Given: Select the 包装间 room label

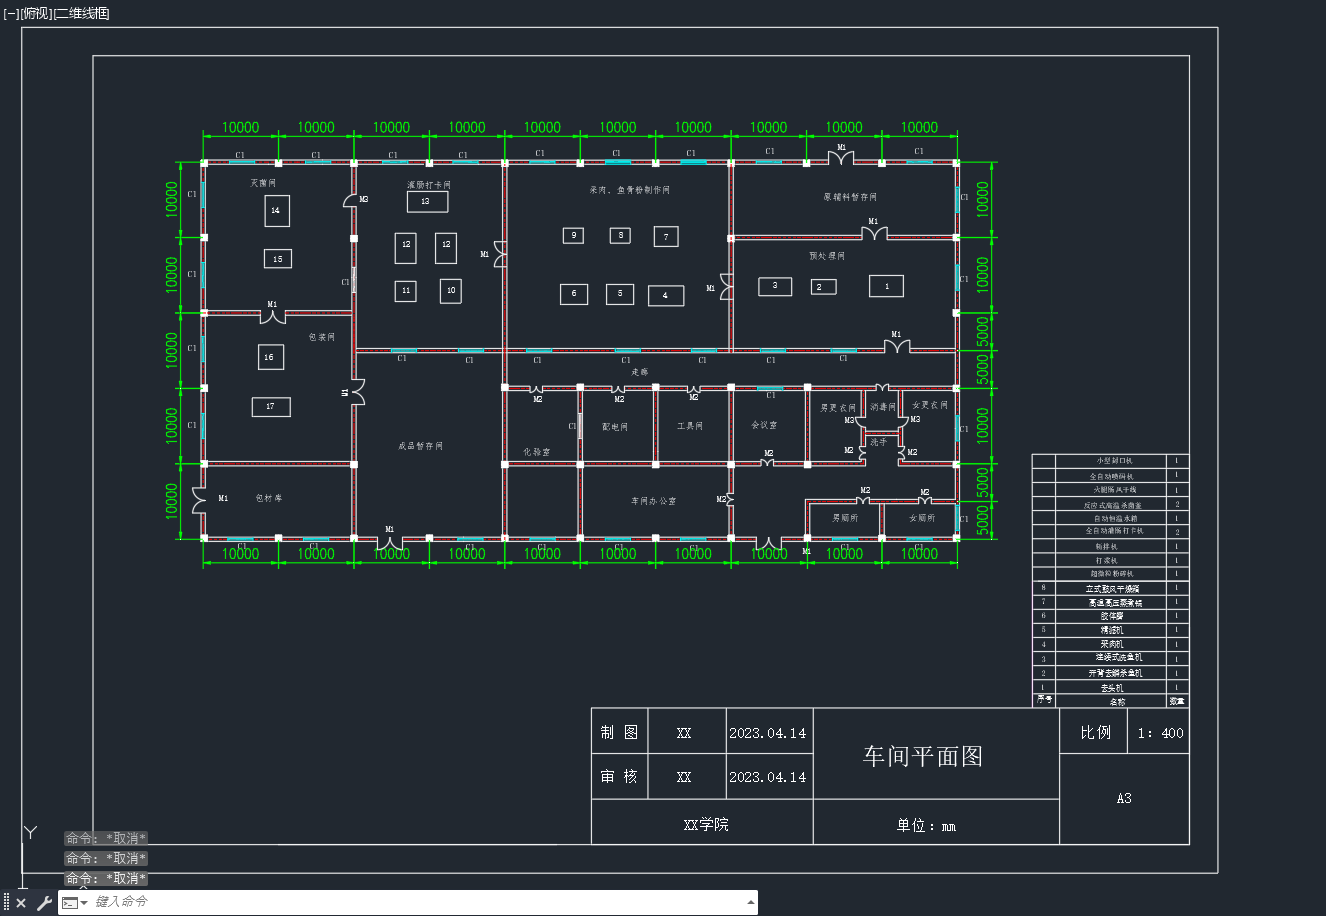Looking at the screenshot, I should pos(322,337).
